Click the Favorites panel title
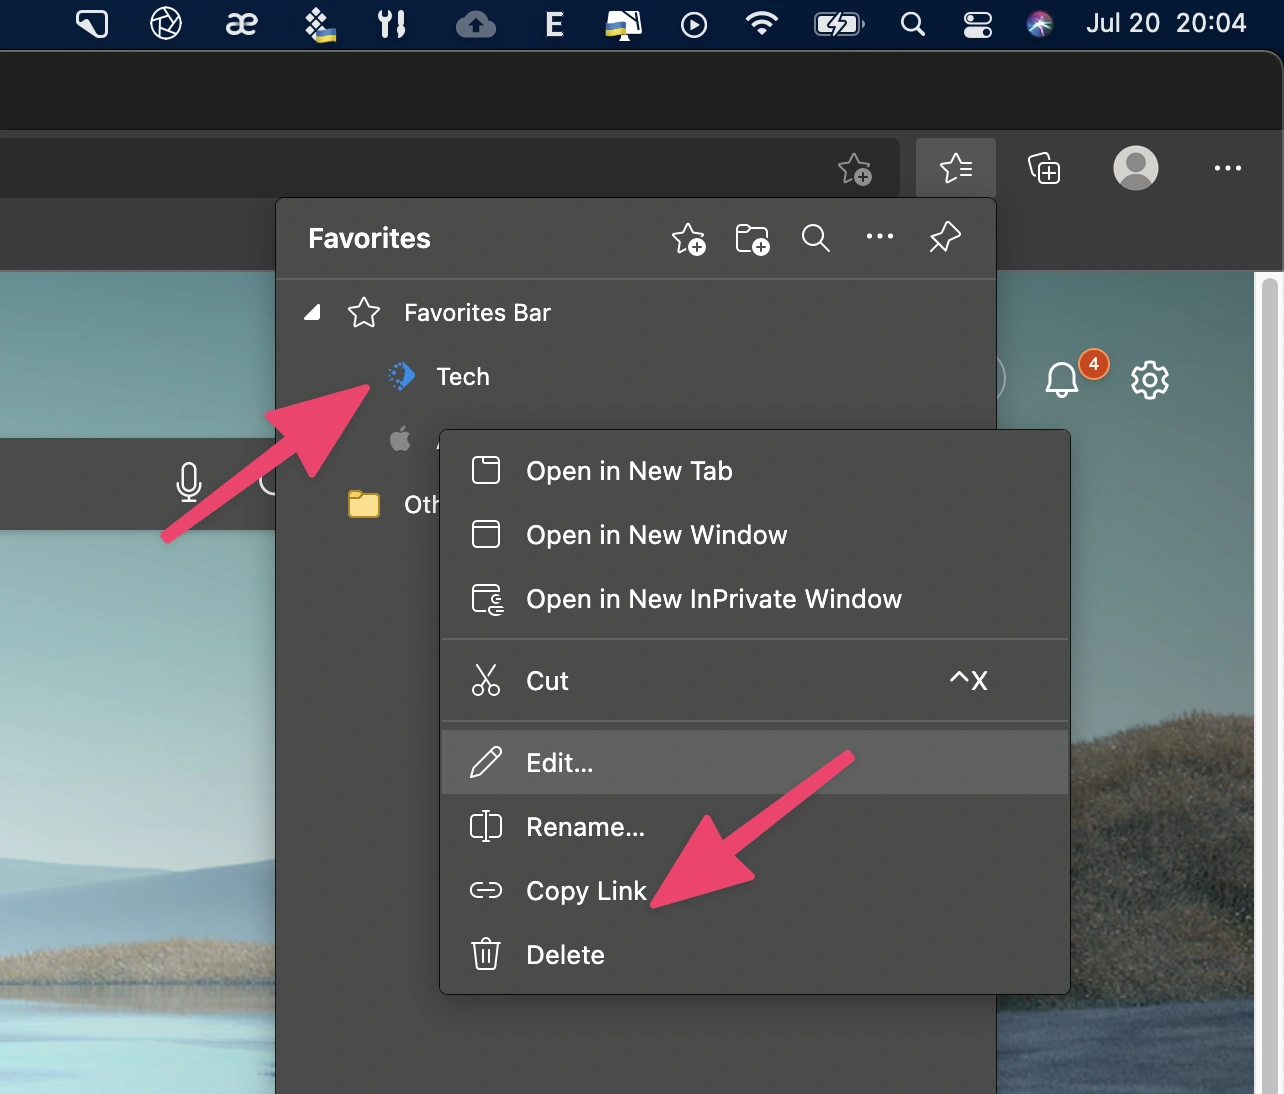 pyautogui.click(x=369, y=238)
